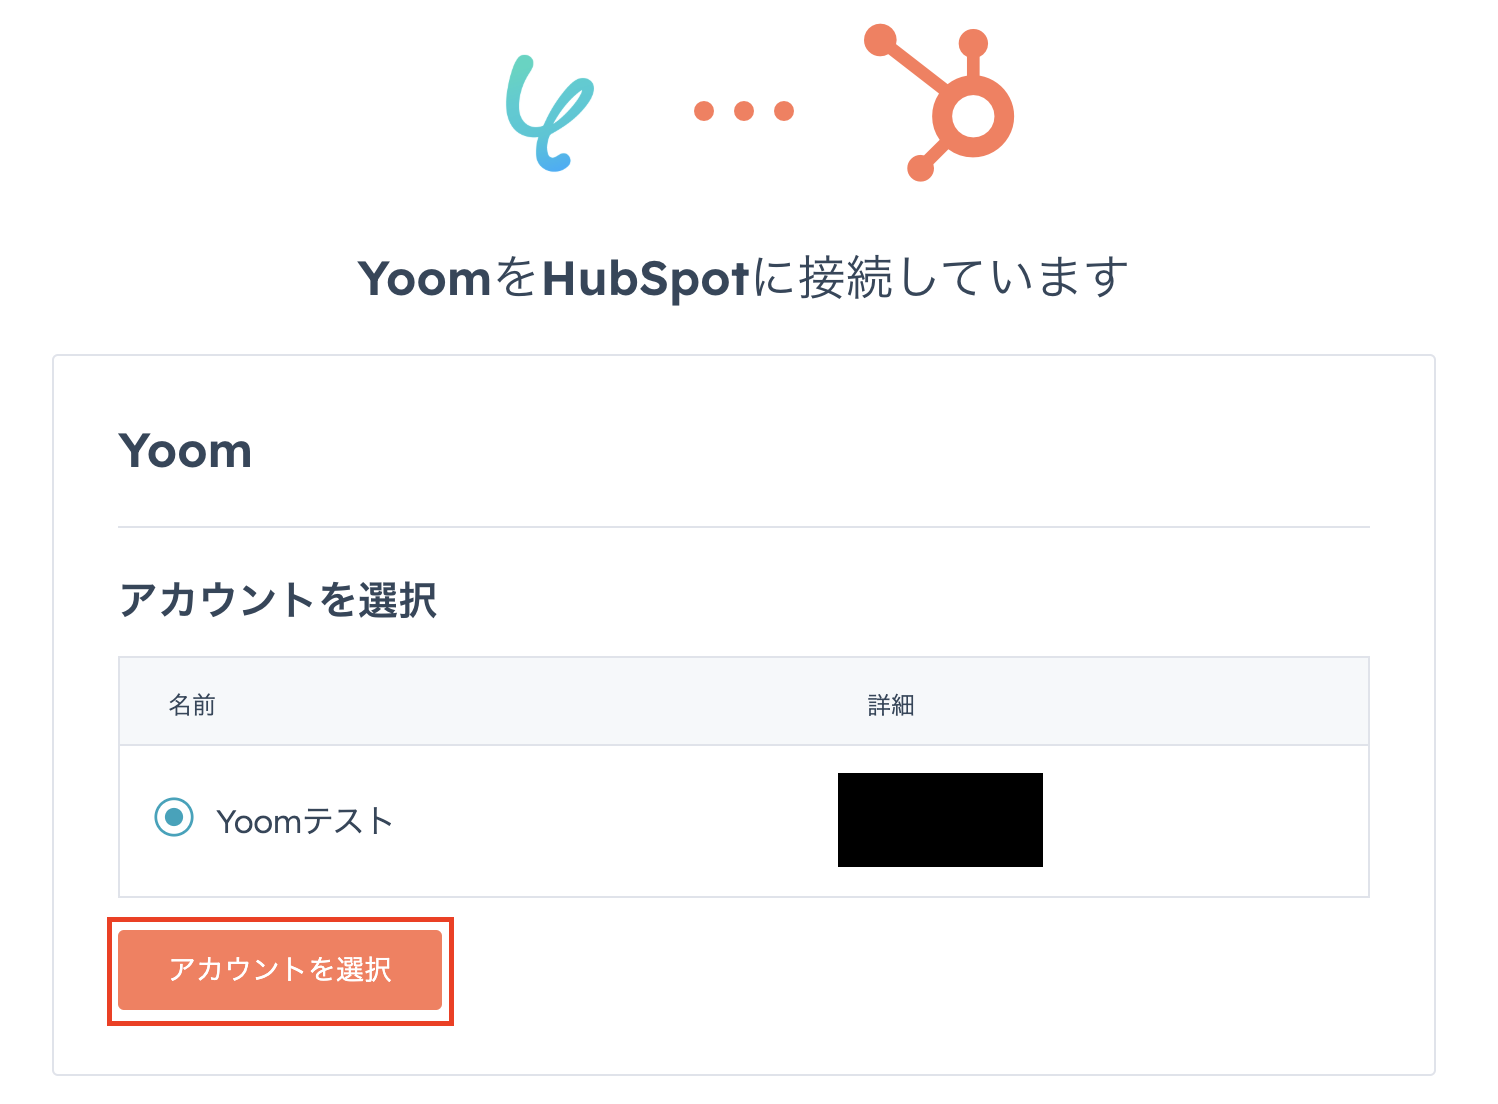
Task: Click the bold word HubSpot in the heading
Action: click(645, 279)
